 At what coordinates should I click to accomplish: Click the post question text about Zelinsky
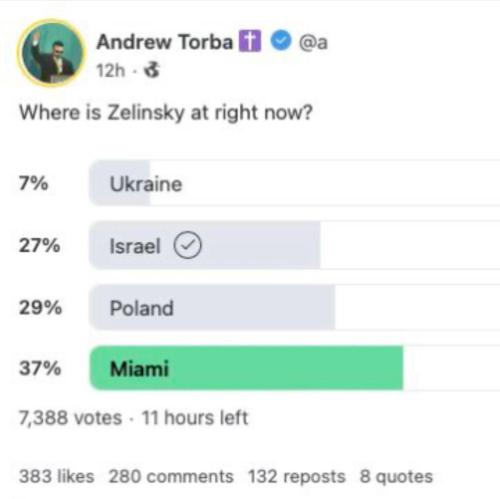[166, 112]
